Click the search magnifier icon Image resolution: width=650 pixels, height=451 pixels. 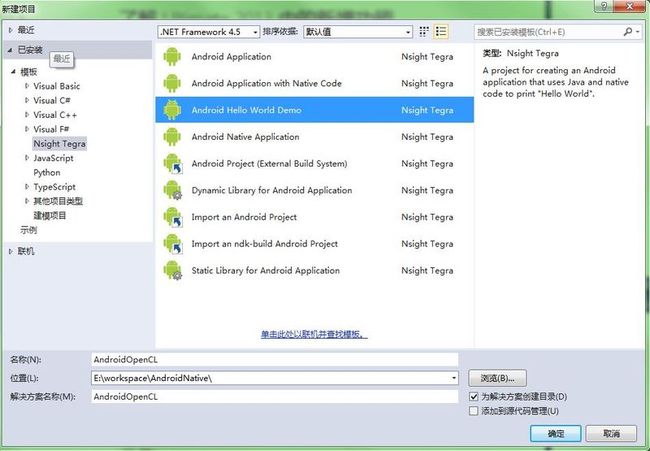[628, 32]
